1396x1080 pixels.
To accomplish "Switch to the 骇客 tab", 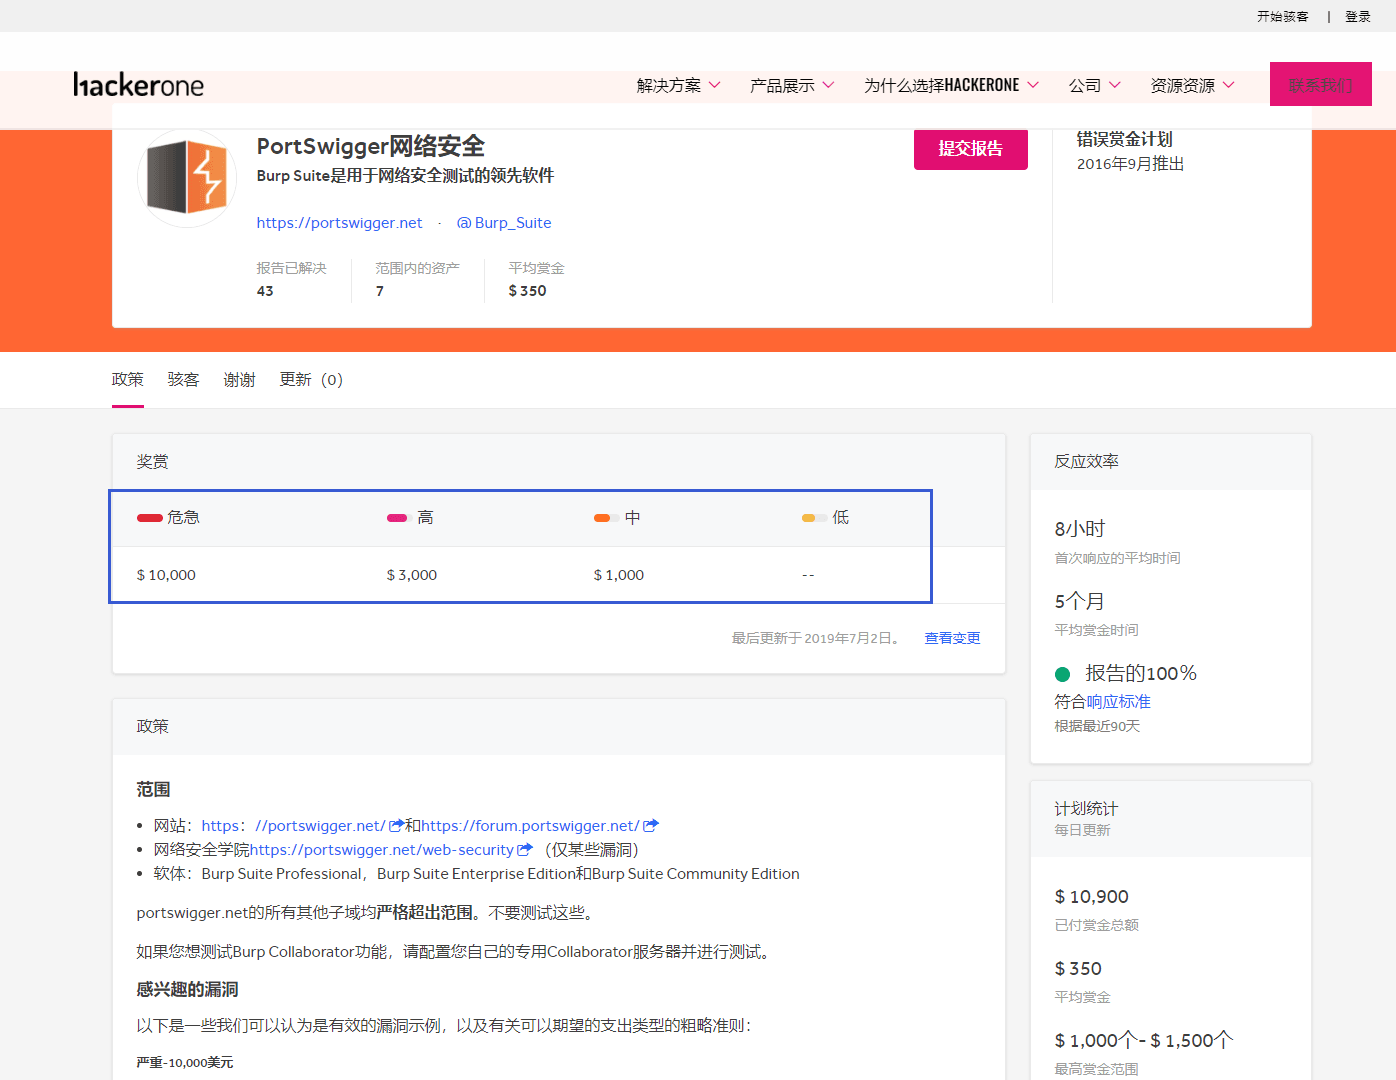I will 184,380.
